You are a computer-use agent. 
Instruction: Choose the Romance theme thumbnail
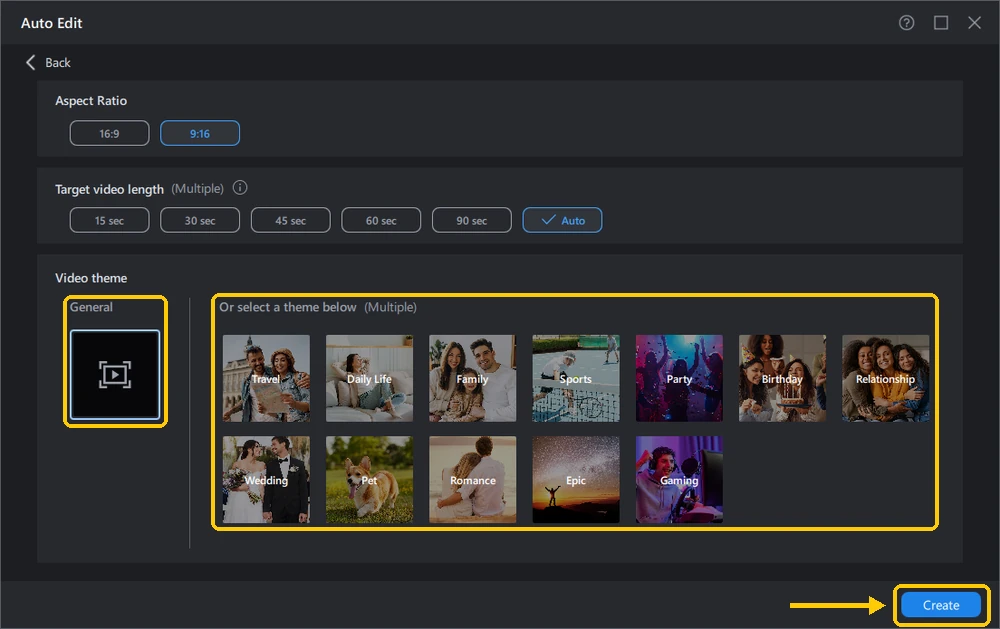click(473, 480)
